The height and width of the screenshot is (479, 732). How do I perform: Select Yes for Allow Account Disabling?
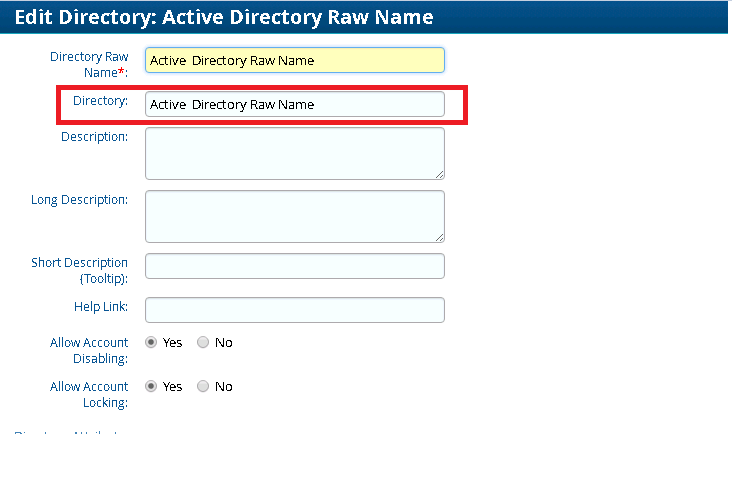(151, 342)
